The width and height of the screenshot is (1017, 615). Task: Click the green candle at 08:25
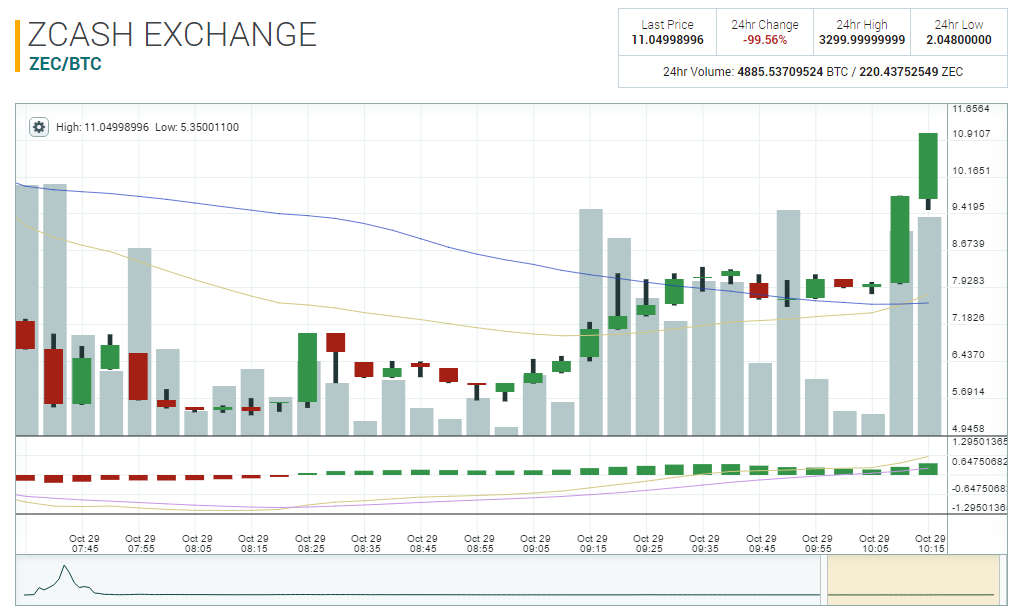[x=308, y=368]
